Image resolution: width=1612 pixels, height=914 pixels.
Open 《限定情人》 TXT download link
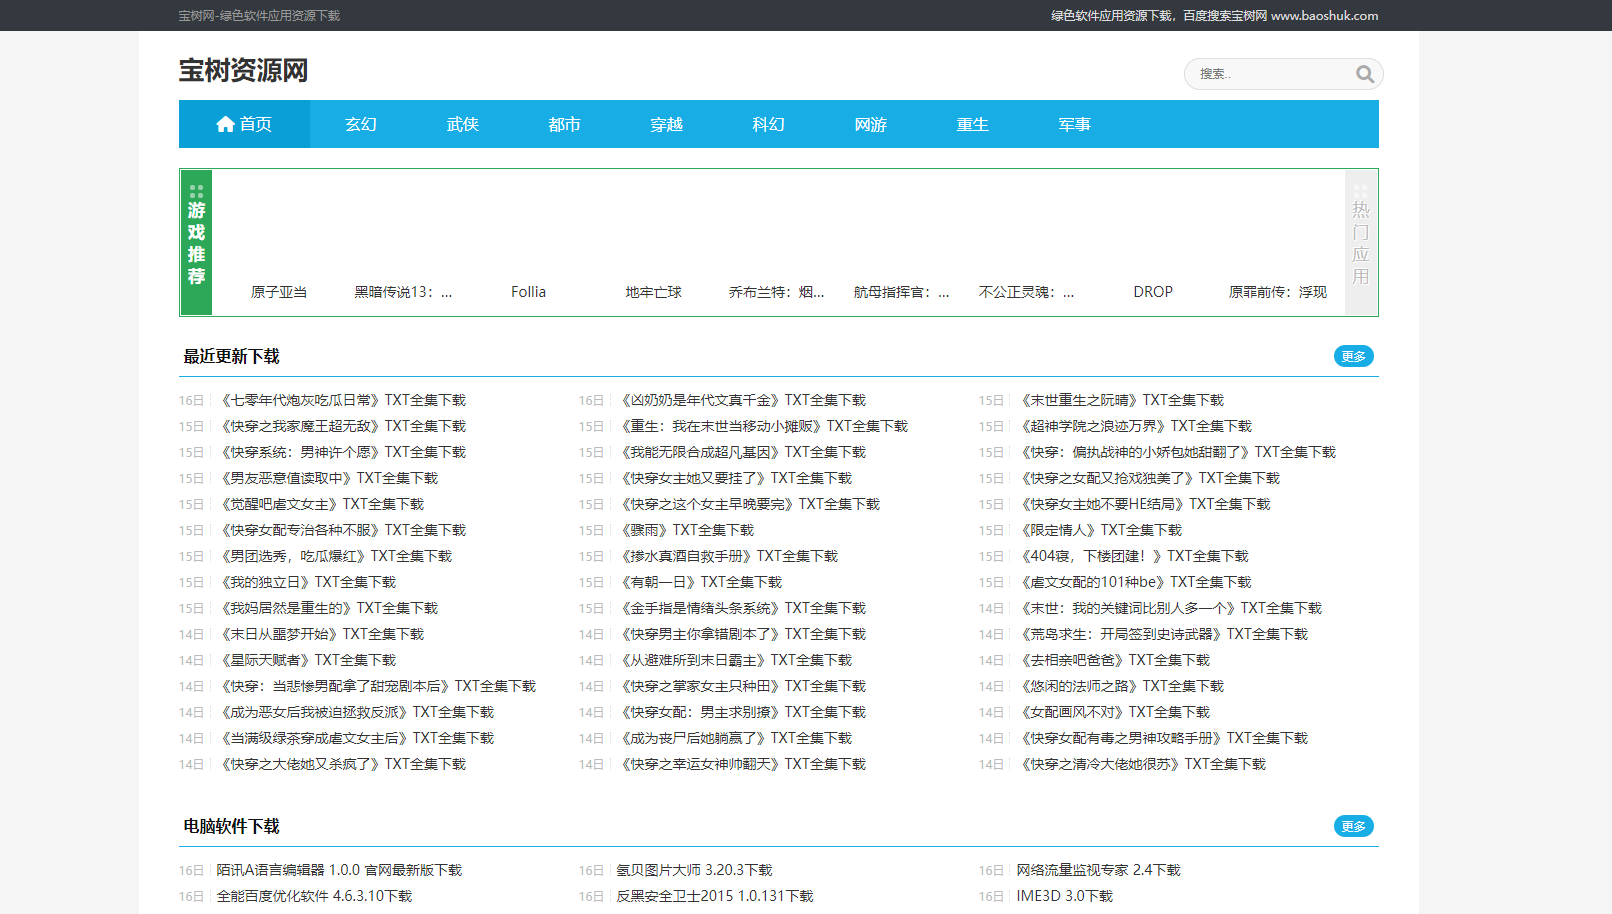1099,530
